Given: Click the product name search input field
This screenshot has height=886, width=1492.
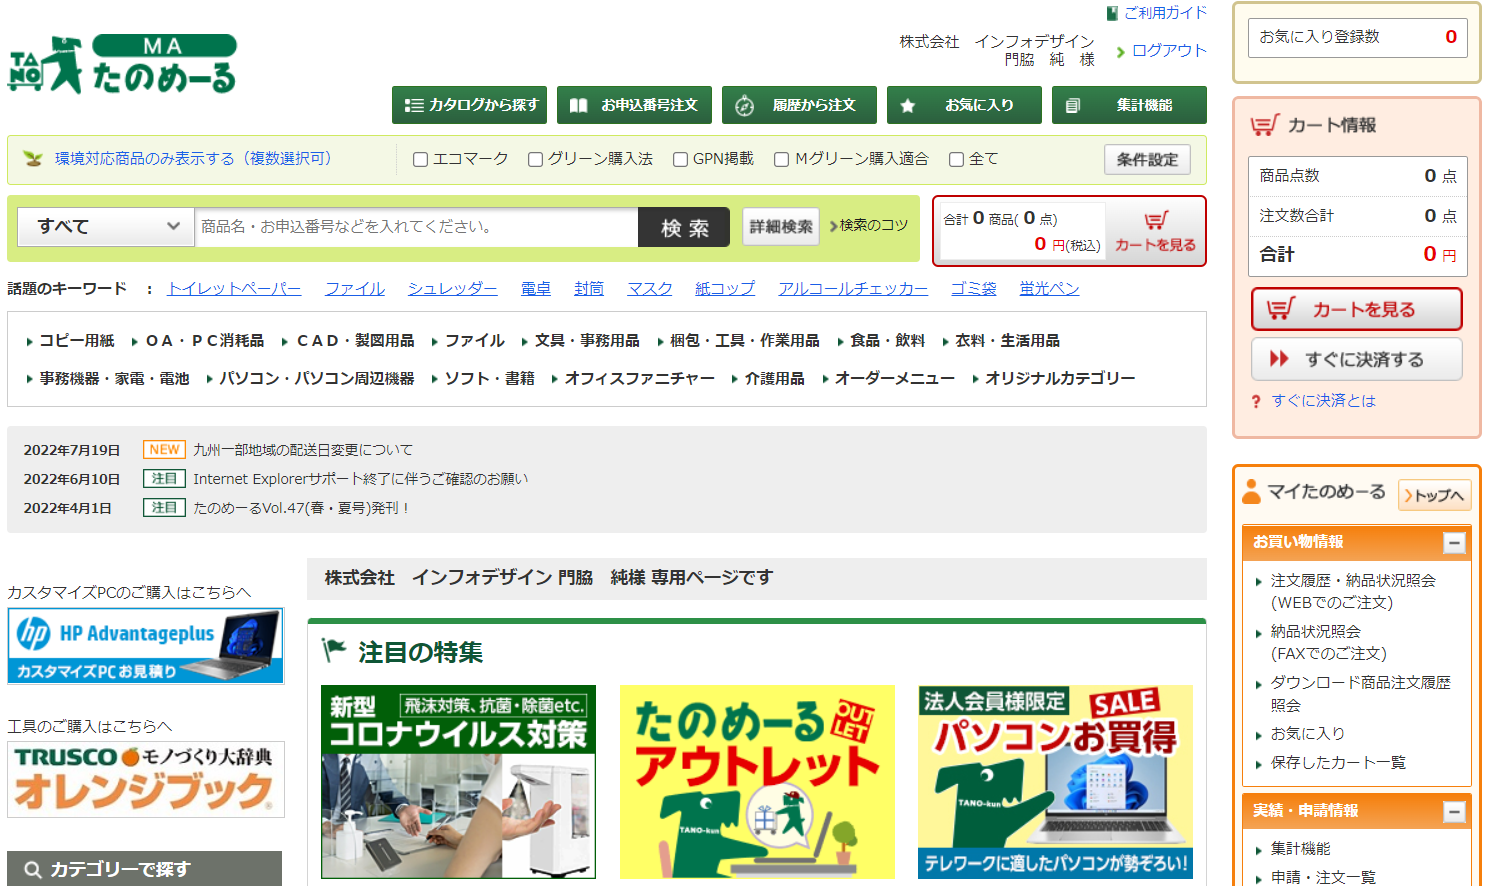Looking at the screenshot, I should pyautogui.click(x=416, y=227).
